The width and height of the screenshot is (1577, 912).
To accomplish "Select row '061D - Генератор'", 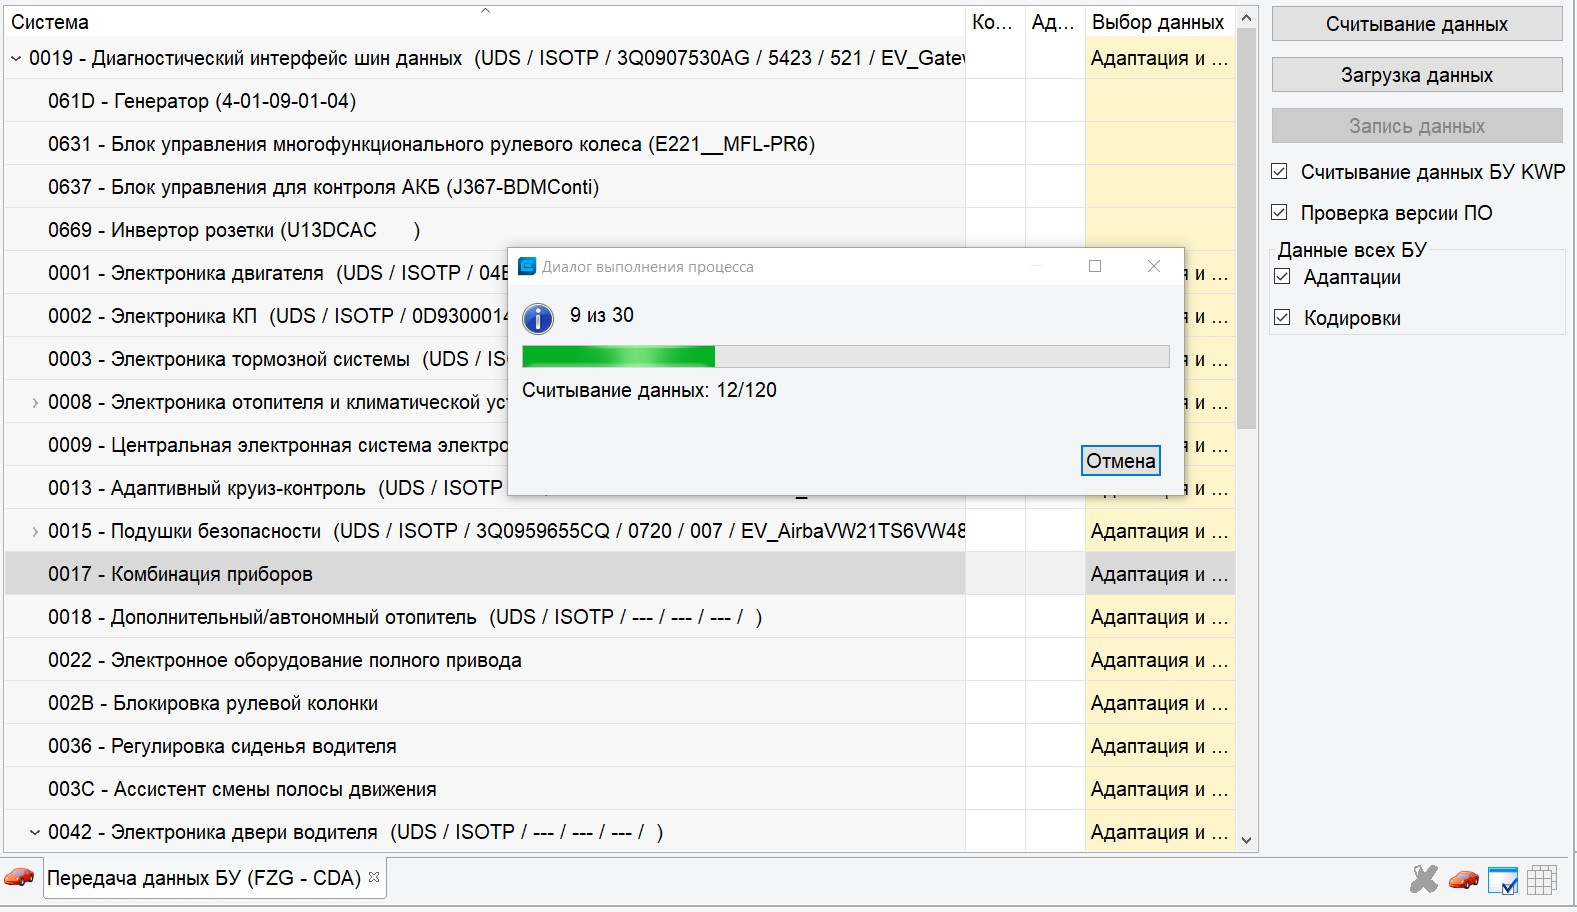I will [485, 101].
